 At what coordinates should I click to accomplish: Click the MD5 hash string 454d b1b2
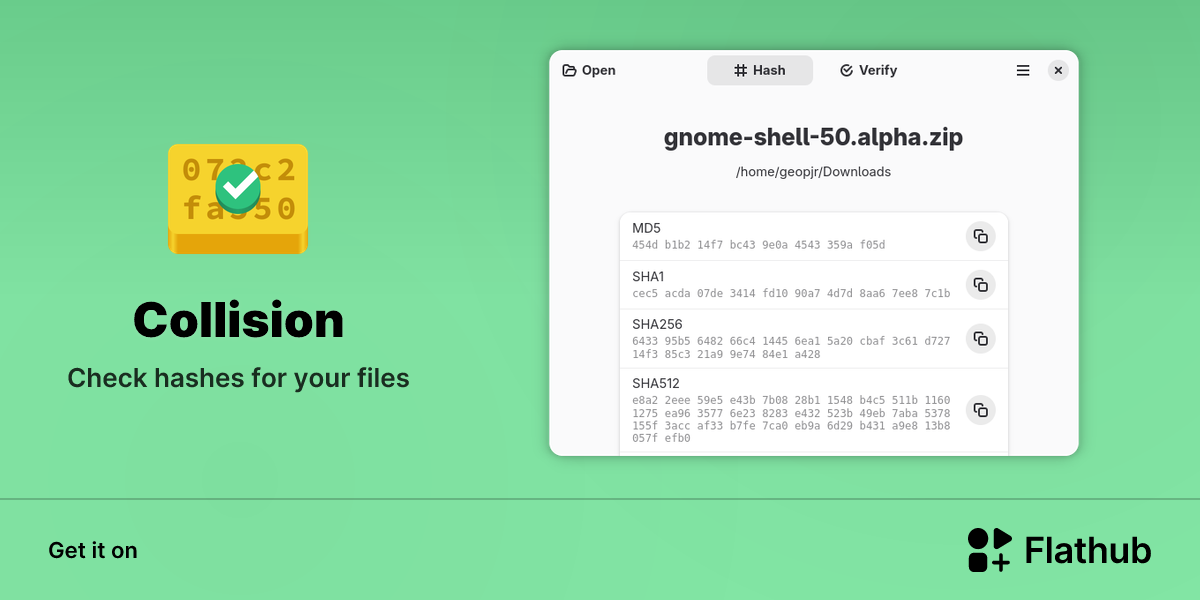pos(759,245)
